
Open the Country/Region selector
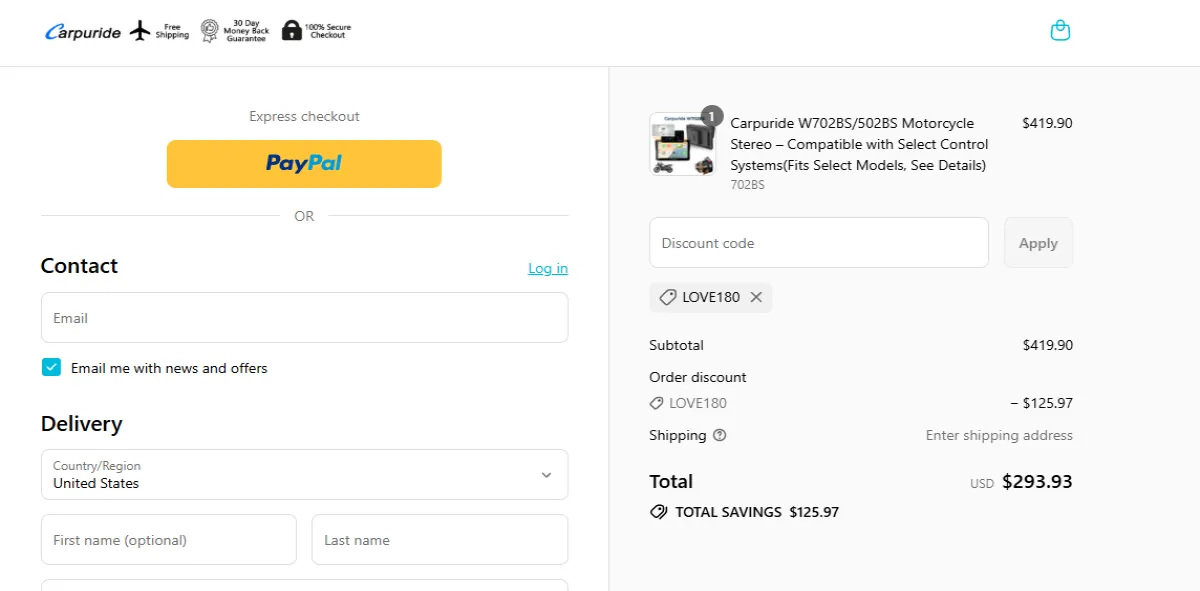304,474
